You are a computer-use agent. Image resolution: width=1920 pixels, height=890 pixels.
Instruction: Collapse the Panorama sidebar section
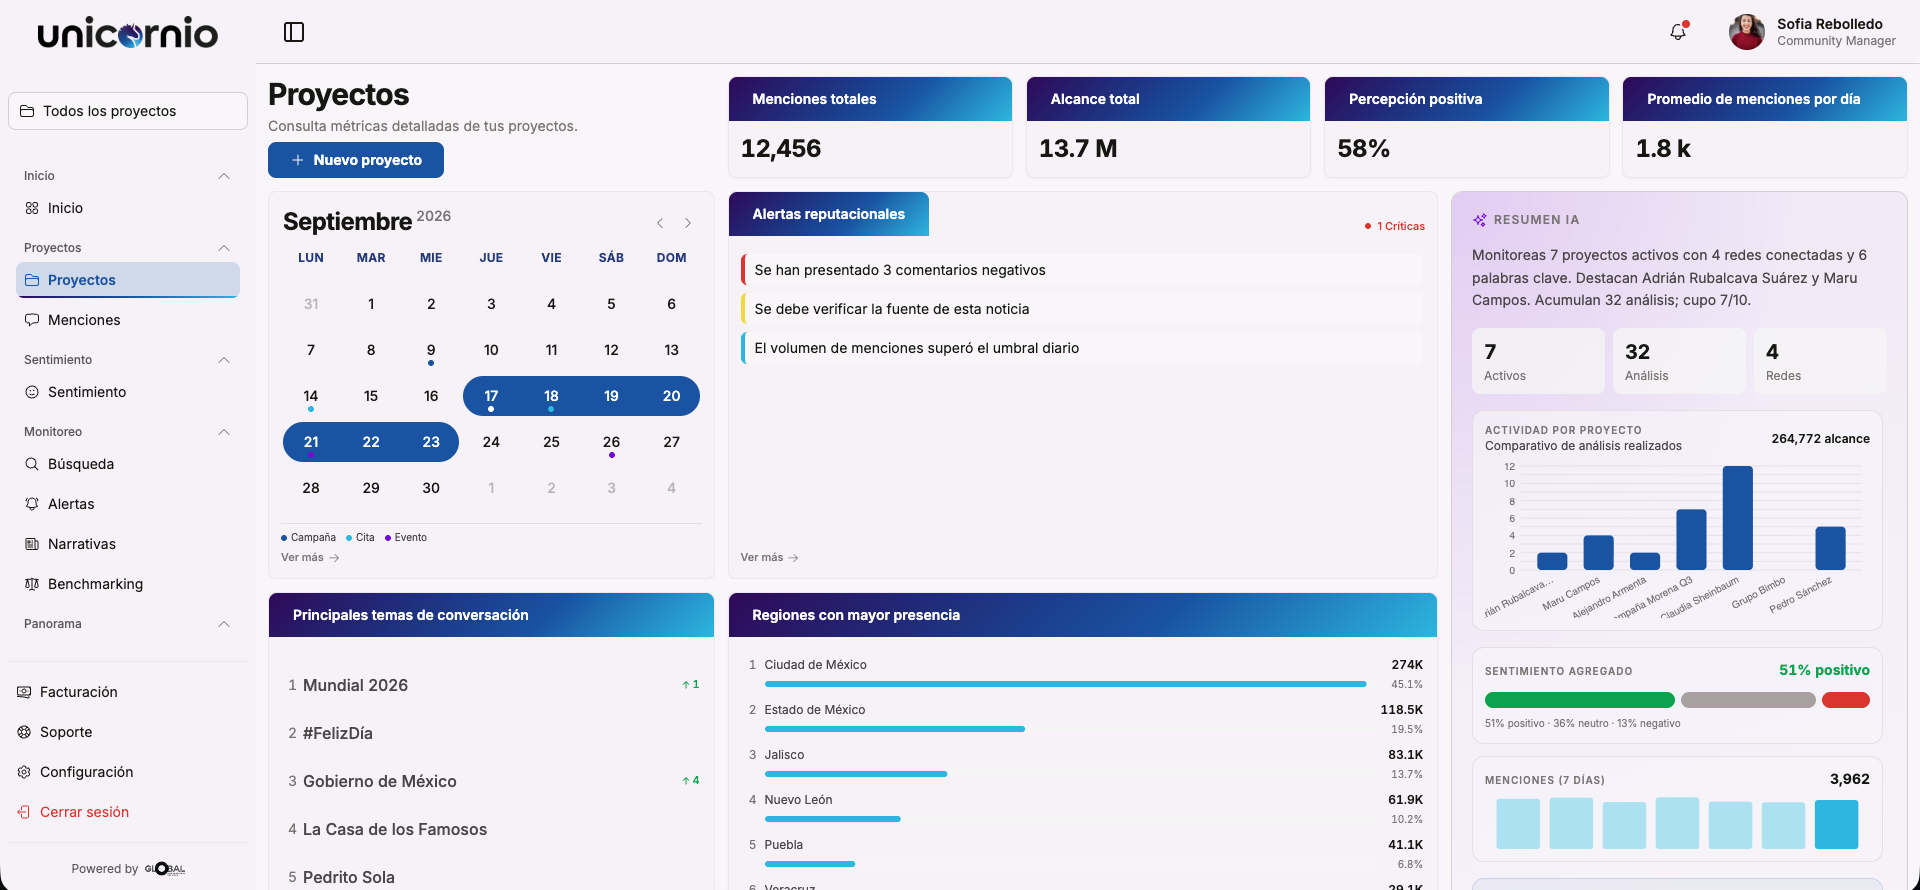tap(224, 624)
